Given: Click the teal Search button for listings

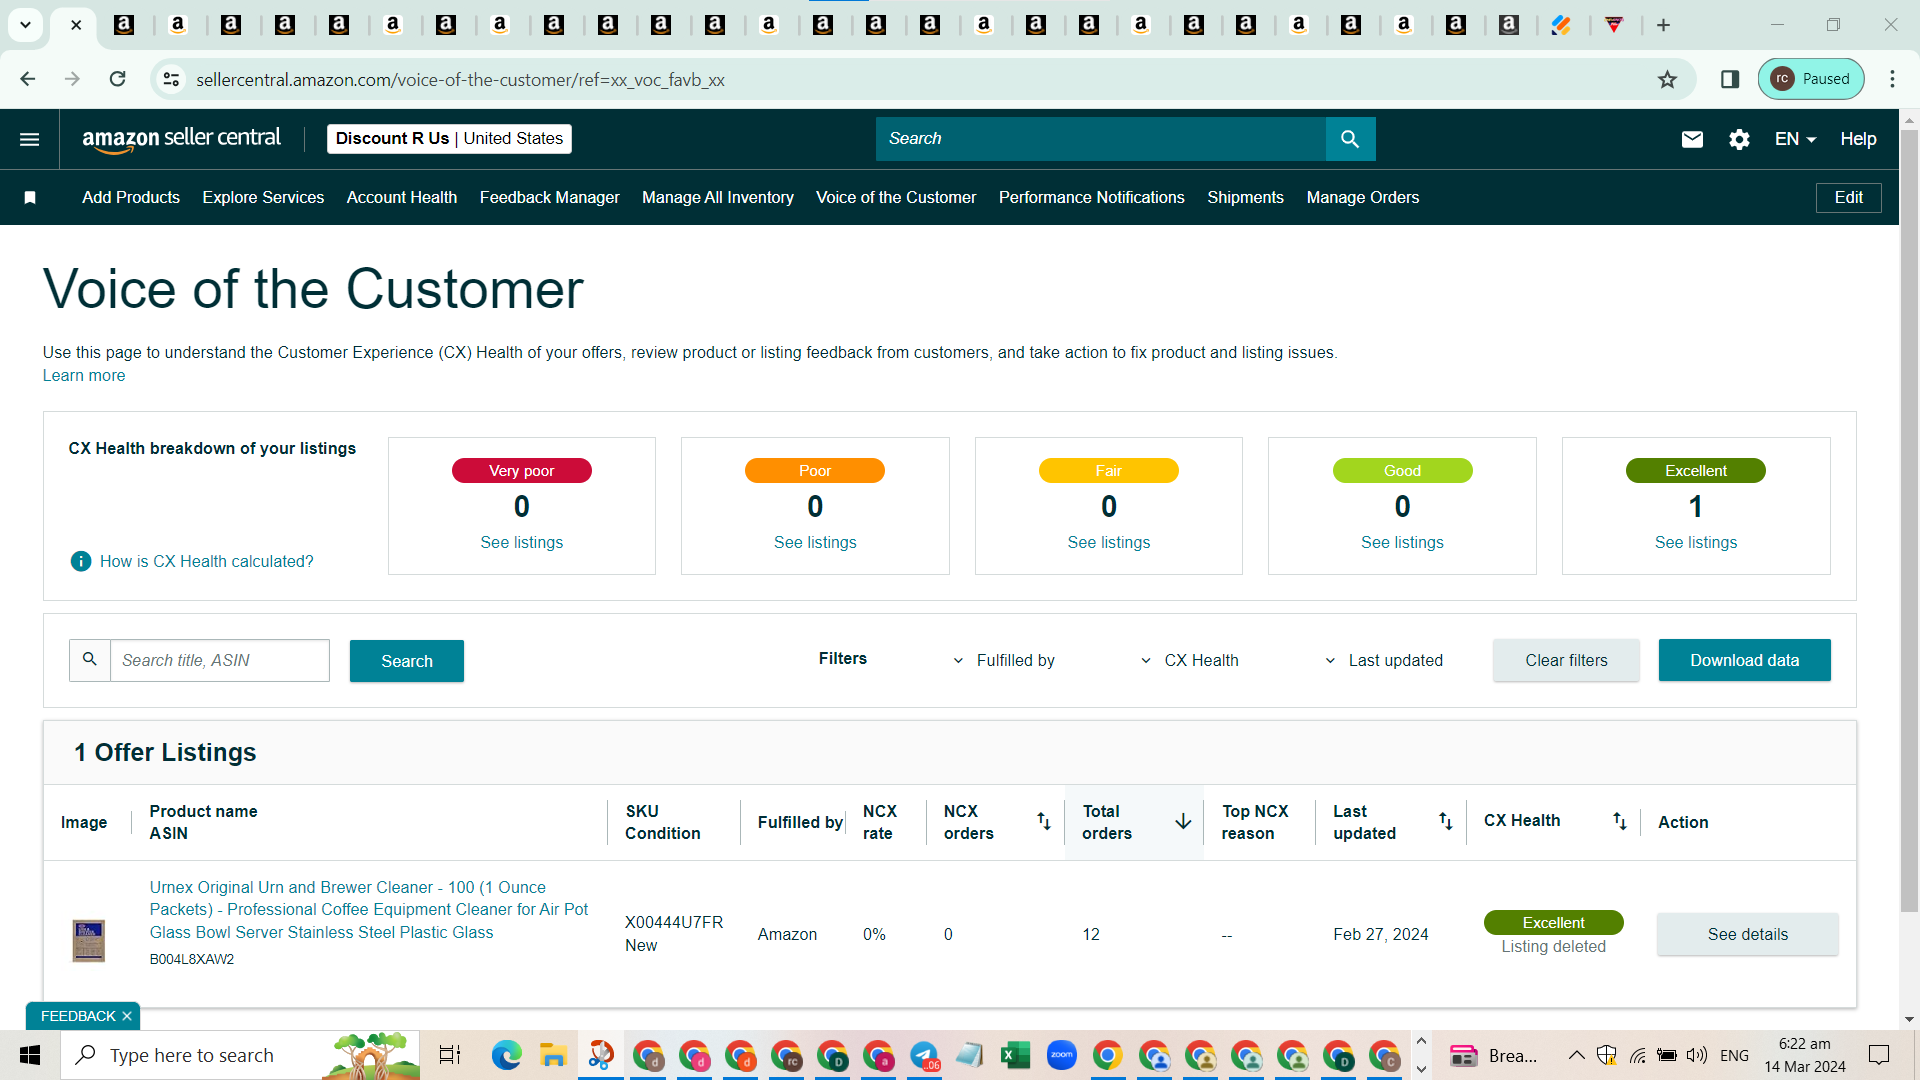Looking at the screenshot, I should 407,661.
